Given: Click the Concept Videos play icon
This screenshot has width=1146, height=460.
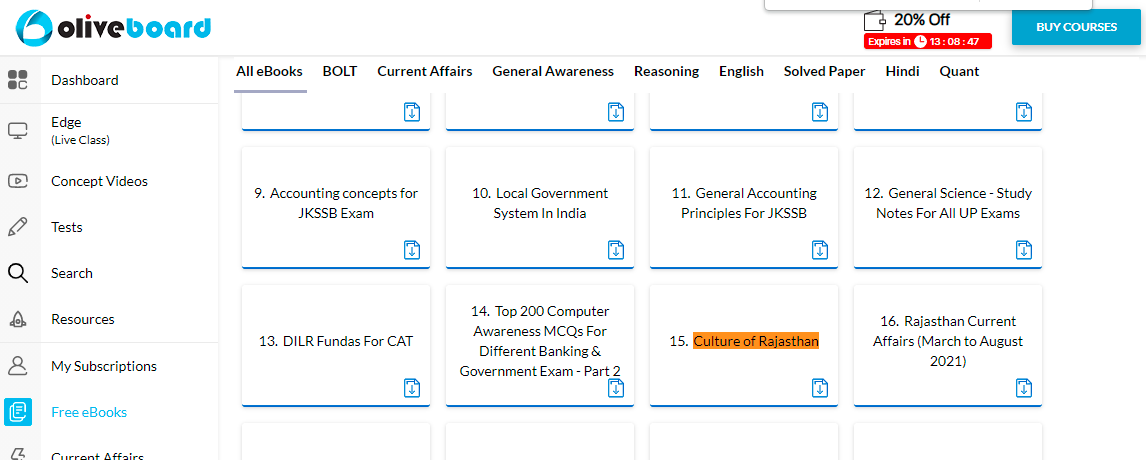Looking at the screenshot, I should 18,181.
